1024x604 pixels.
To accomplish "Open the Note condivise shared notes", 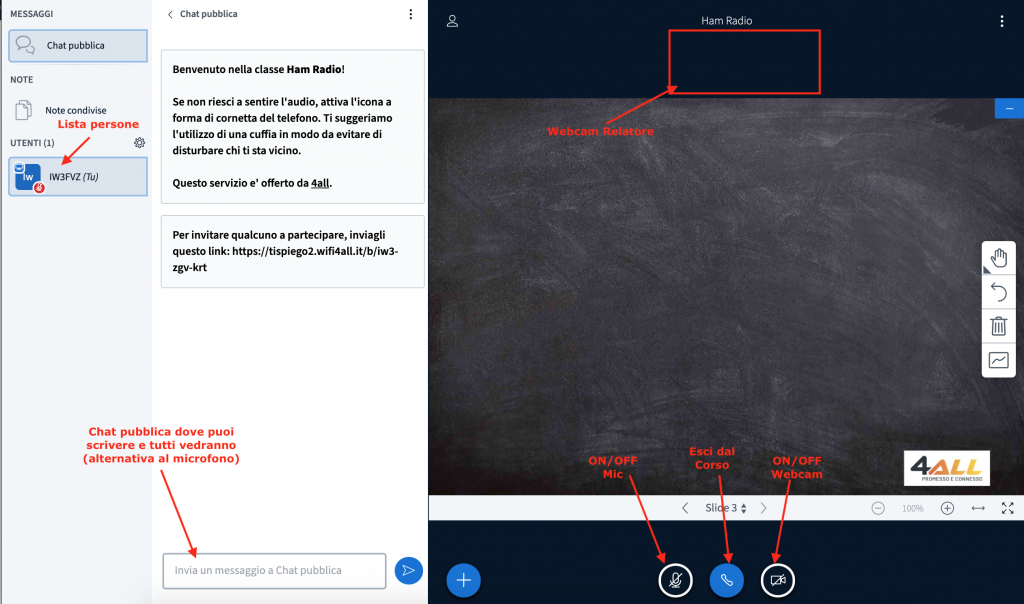I will click(x=78, y=110).
